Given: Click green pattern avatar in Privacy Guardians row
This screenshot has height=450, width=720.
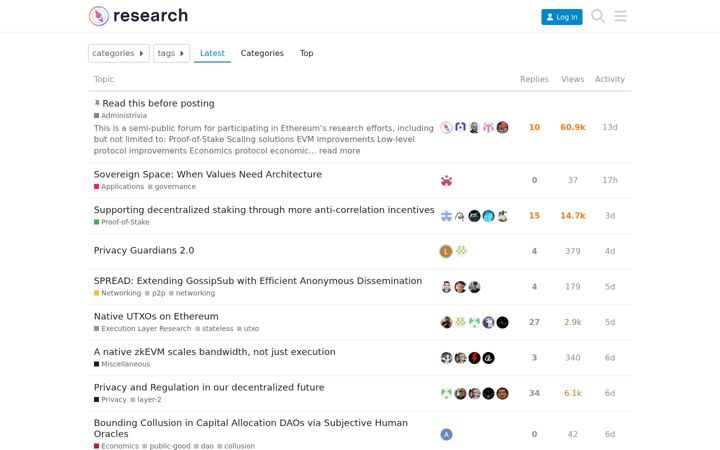Looking at the screenshot, I should click(461, 250).
